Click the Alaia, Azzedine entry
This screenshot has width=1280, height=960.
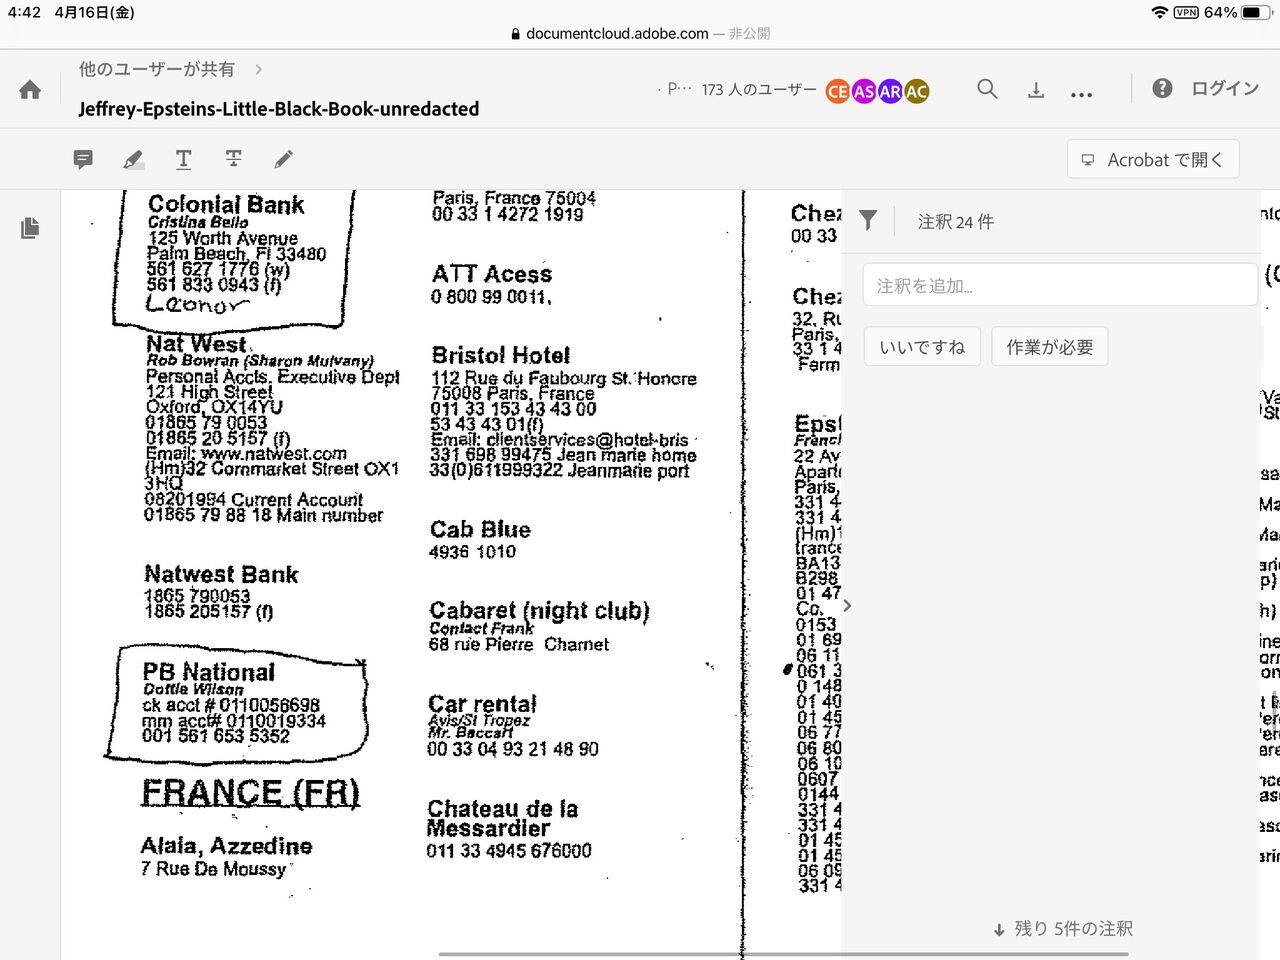click(x=226, y=846)
